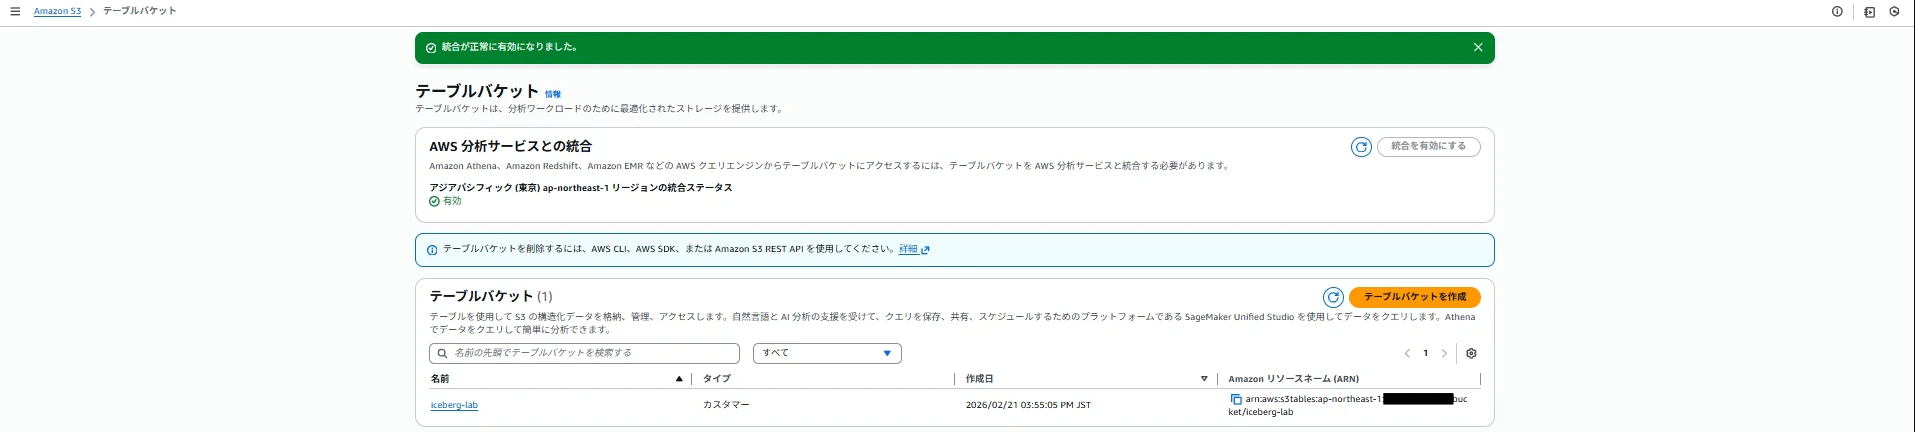Open the settings clock icon in header
This screenshot has height=432, width=1915.
coord(1894,12)
